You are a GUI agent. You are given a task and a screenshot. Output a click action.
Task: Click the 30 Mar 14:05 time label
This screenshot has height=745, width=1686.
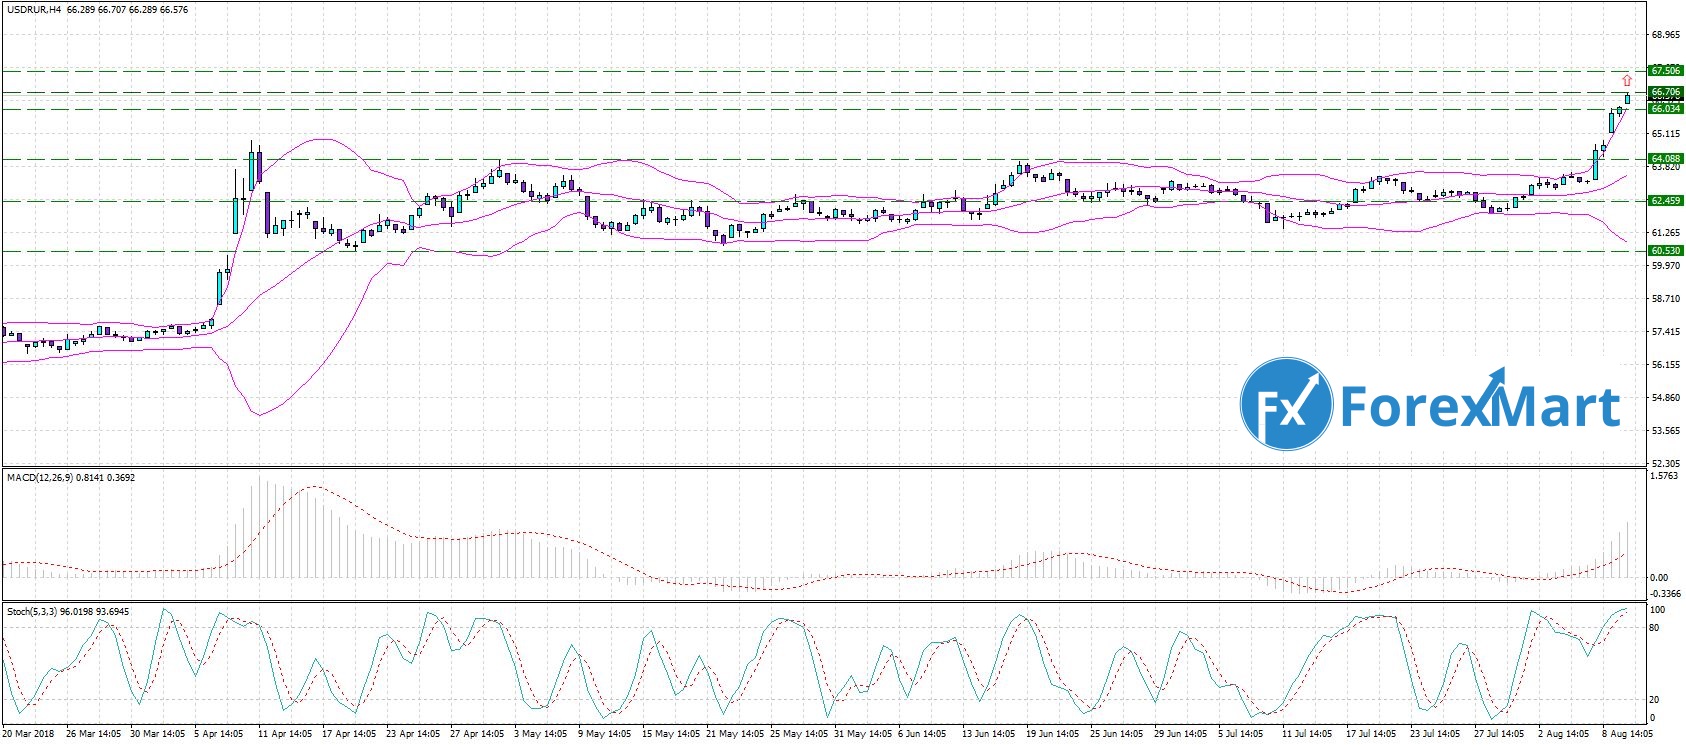pos(157,734)
